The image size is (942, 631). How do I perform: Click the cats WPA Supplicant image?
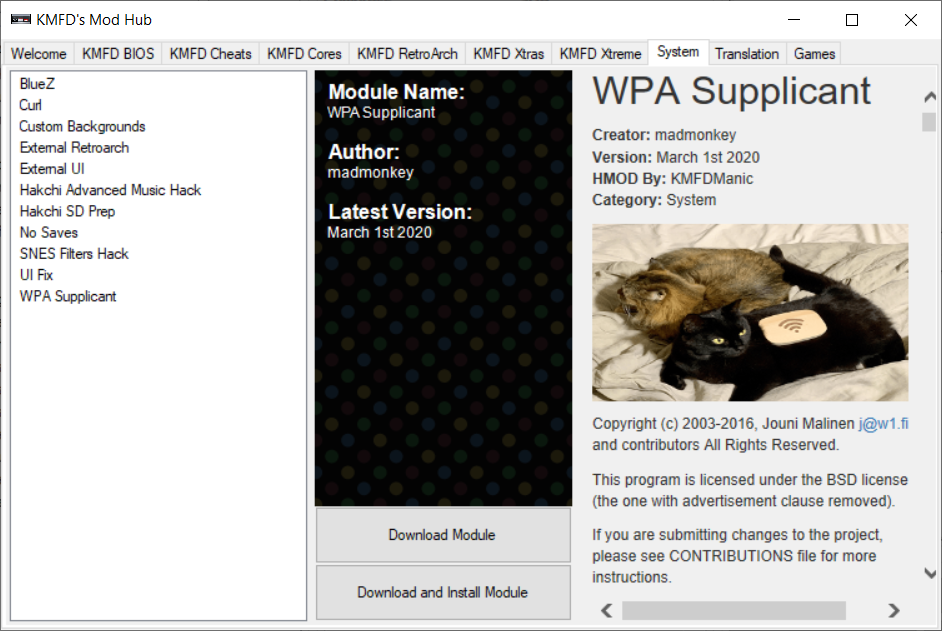click(750, 312)
